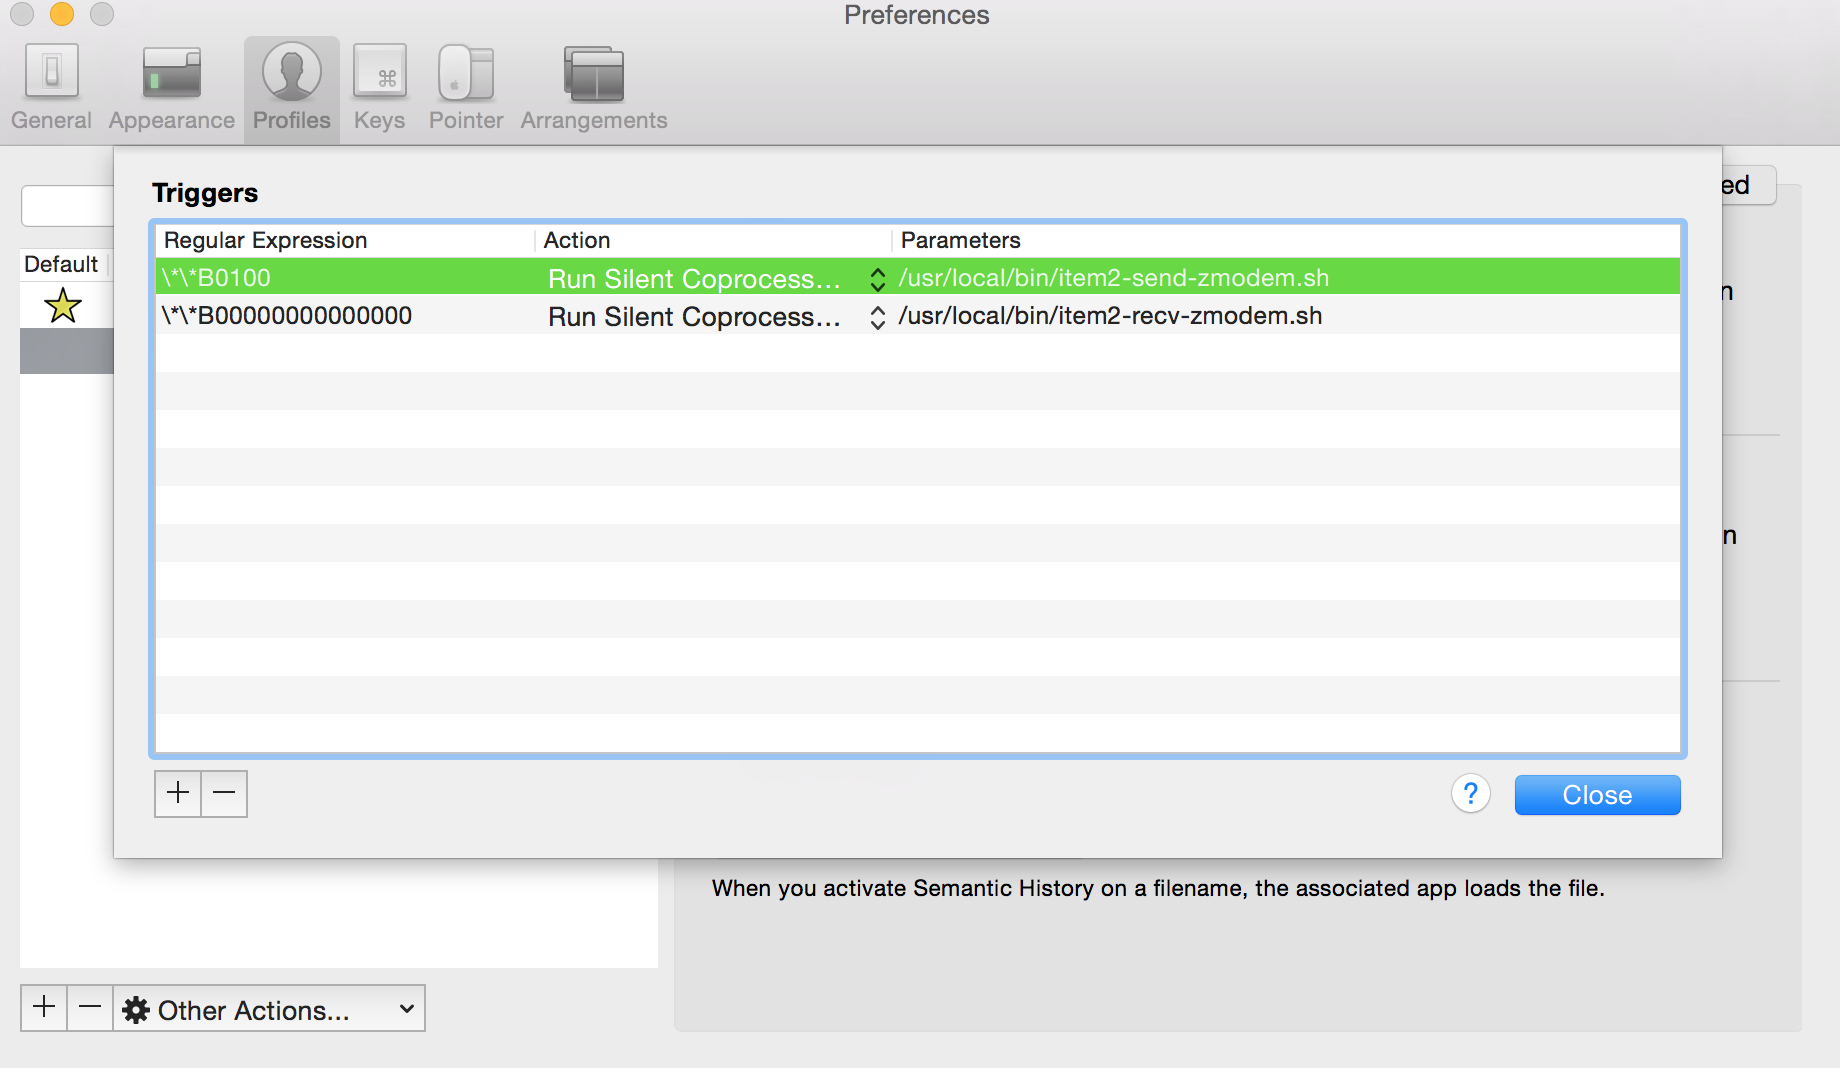Select the Profiles toolbar icon
1840x1068 pixels.
pyautogui.click(x=292, y=88)
